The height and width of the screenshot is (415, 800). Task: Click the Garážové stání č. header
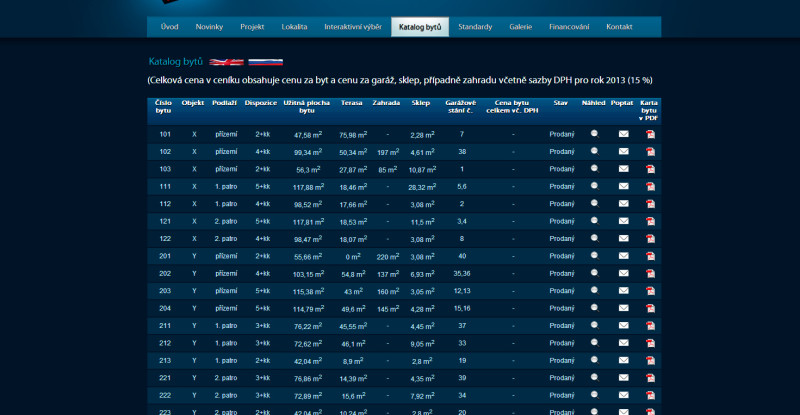click(462, 106)
